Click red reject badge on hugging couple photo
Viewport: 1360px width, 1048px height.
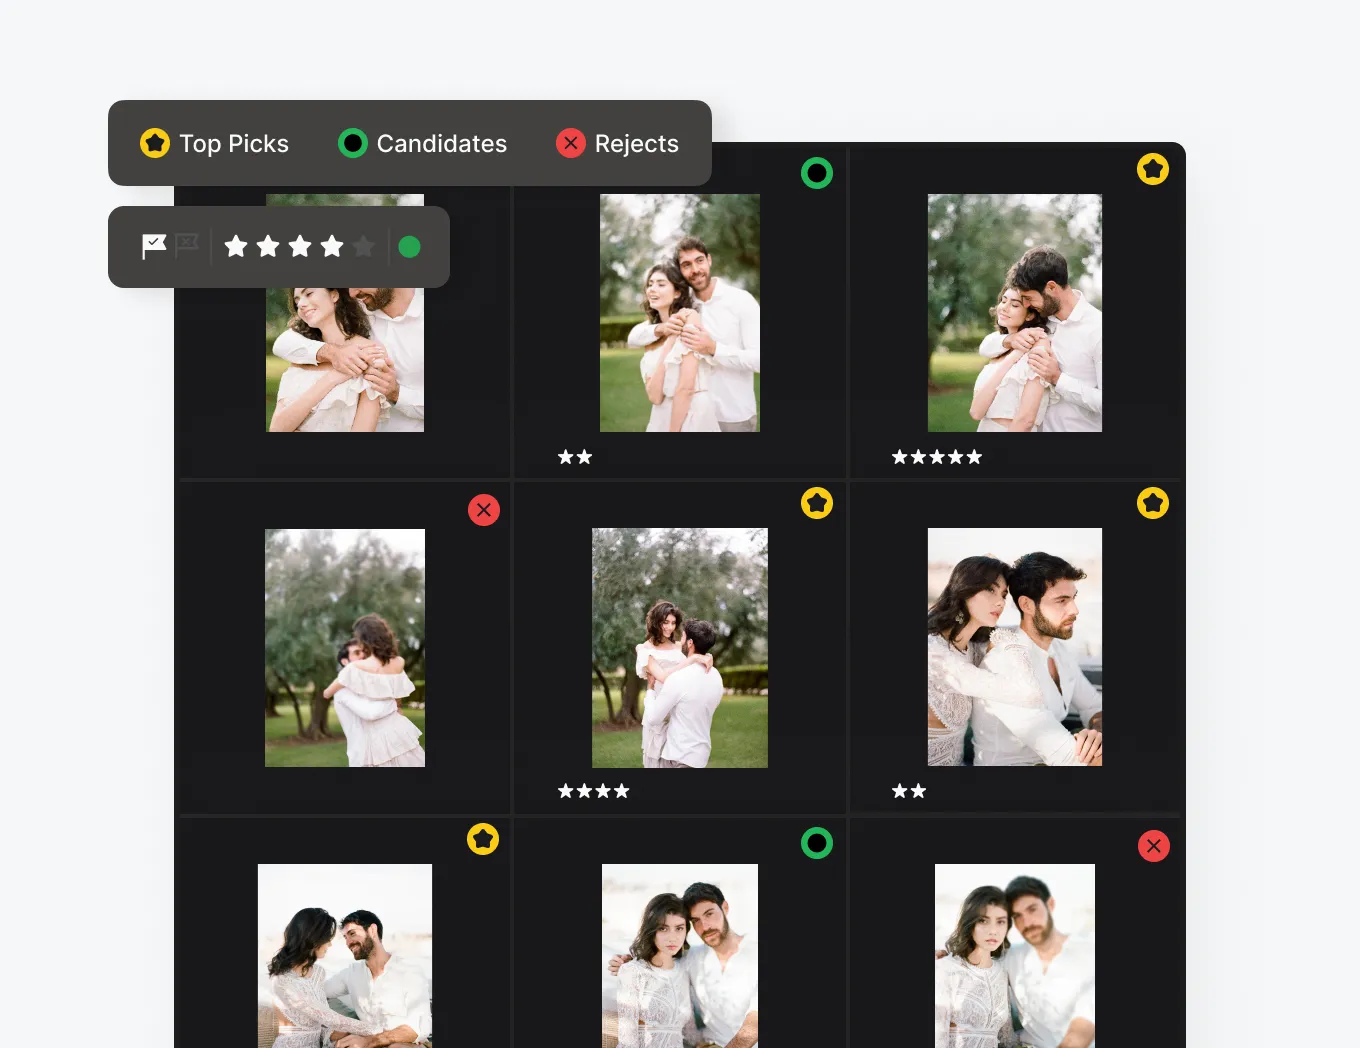click(x=484, y=510)
